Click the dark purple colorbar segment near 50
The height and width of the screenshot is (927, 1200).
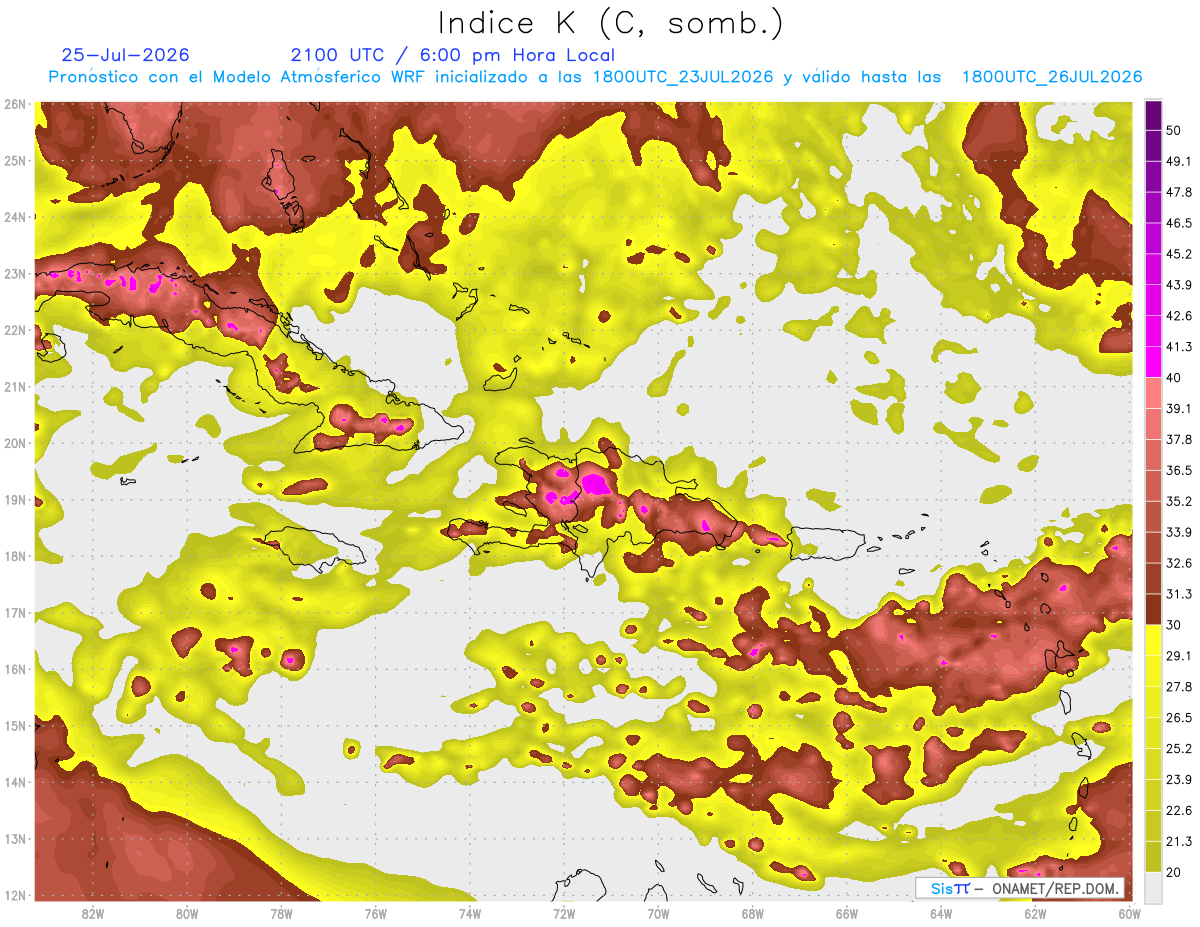pos(1153,115)
